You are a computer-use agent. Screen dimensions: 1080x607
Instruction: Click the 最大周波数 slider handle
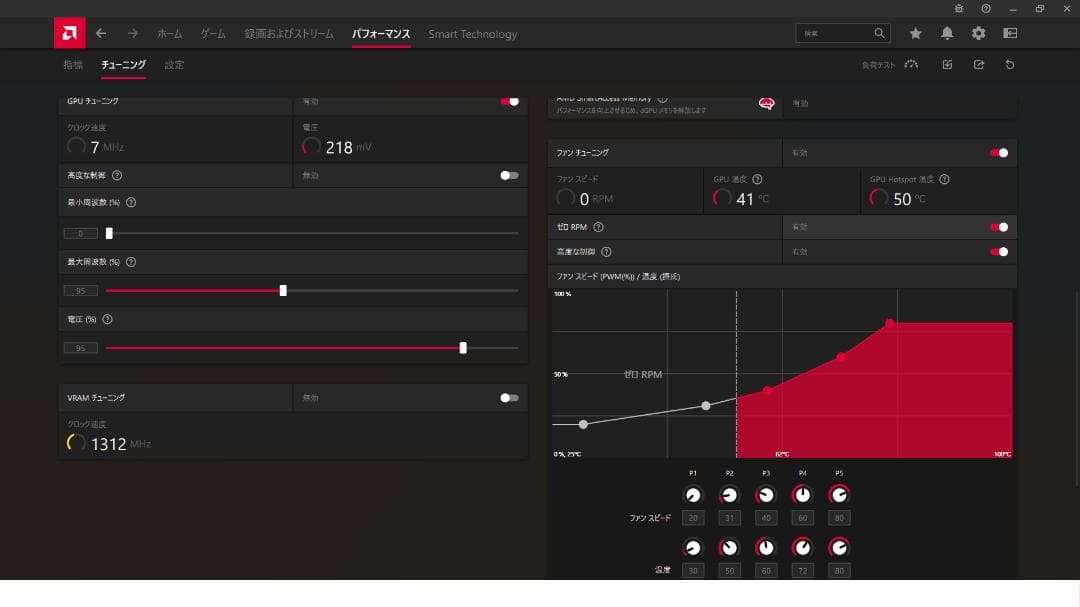click(x=283, y=291)
